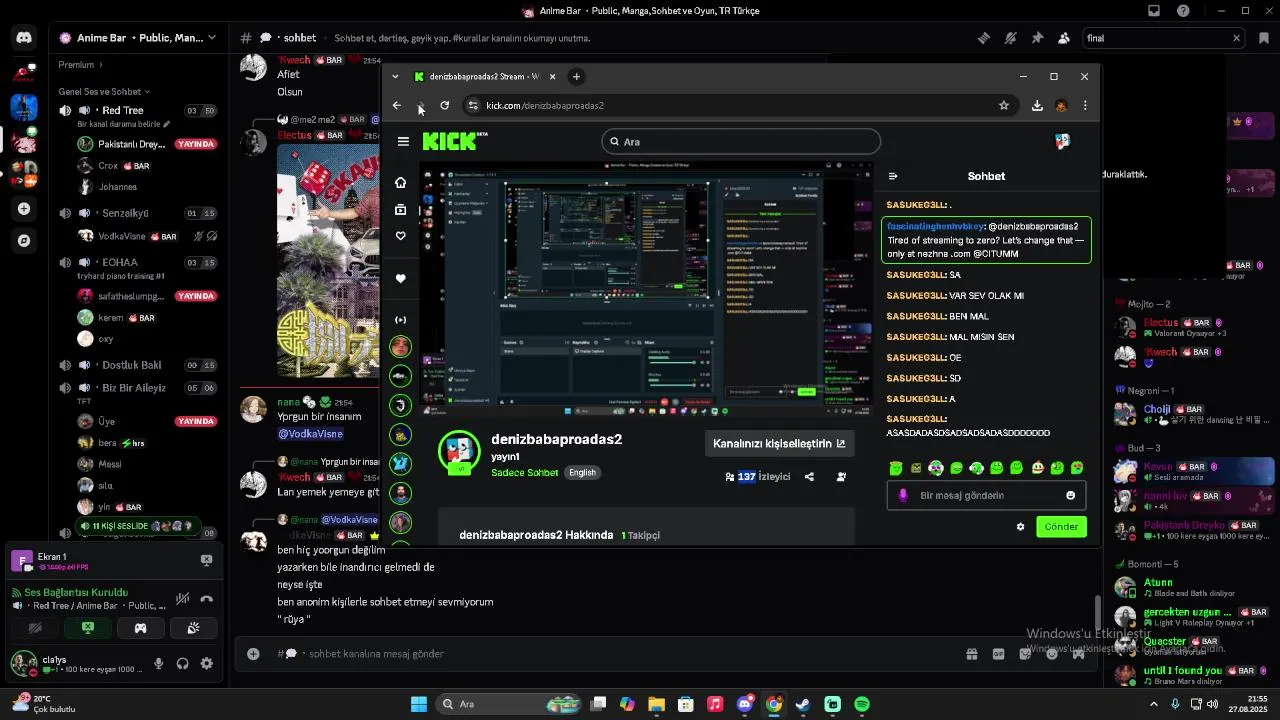Open gift icon in Discord message bar
The image size is (1280, 720).
(971, 654)
